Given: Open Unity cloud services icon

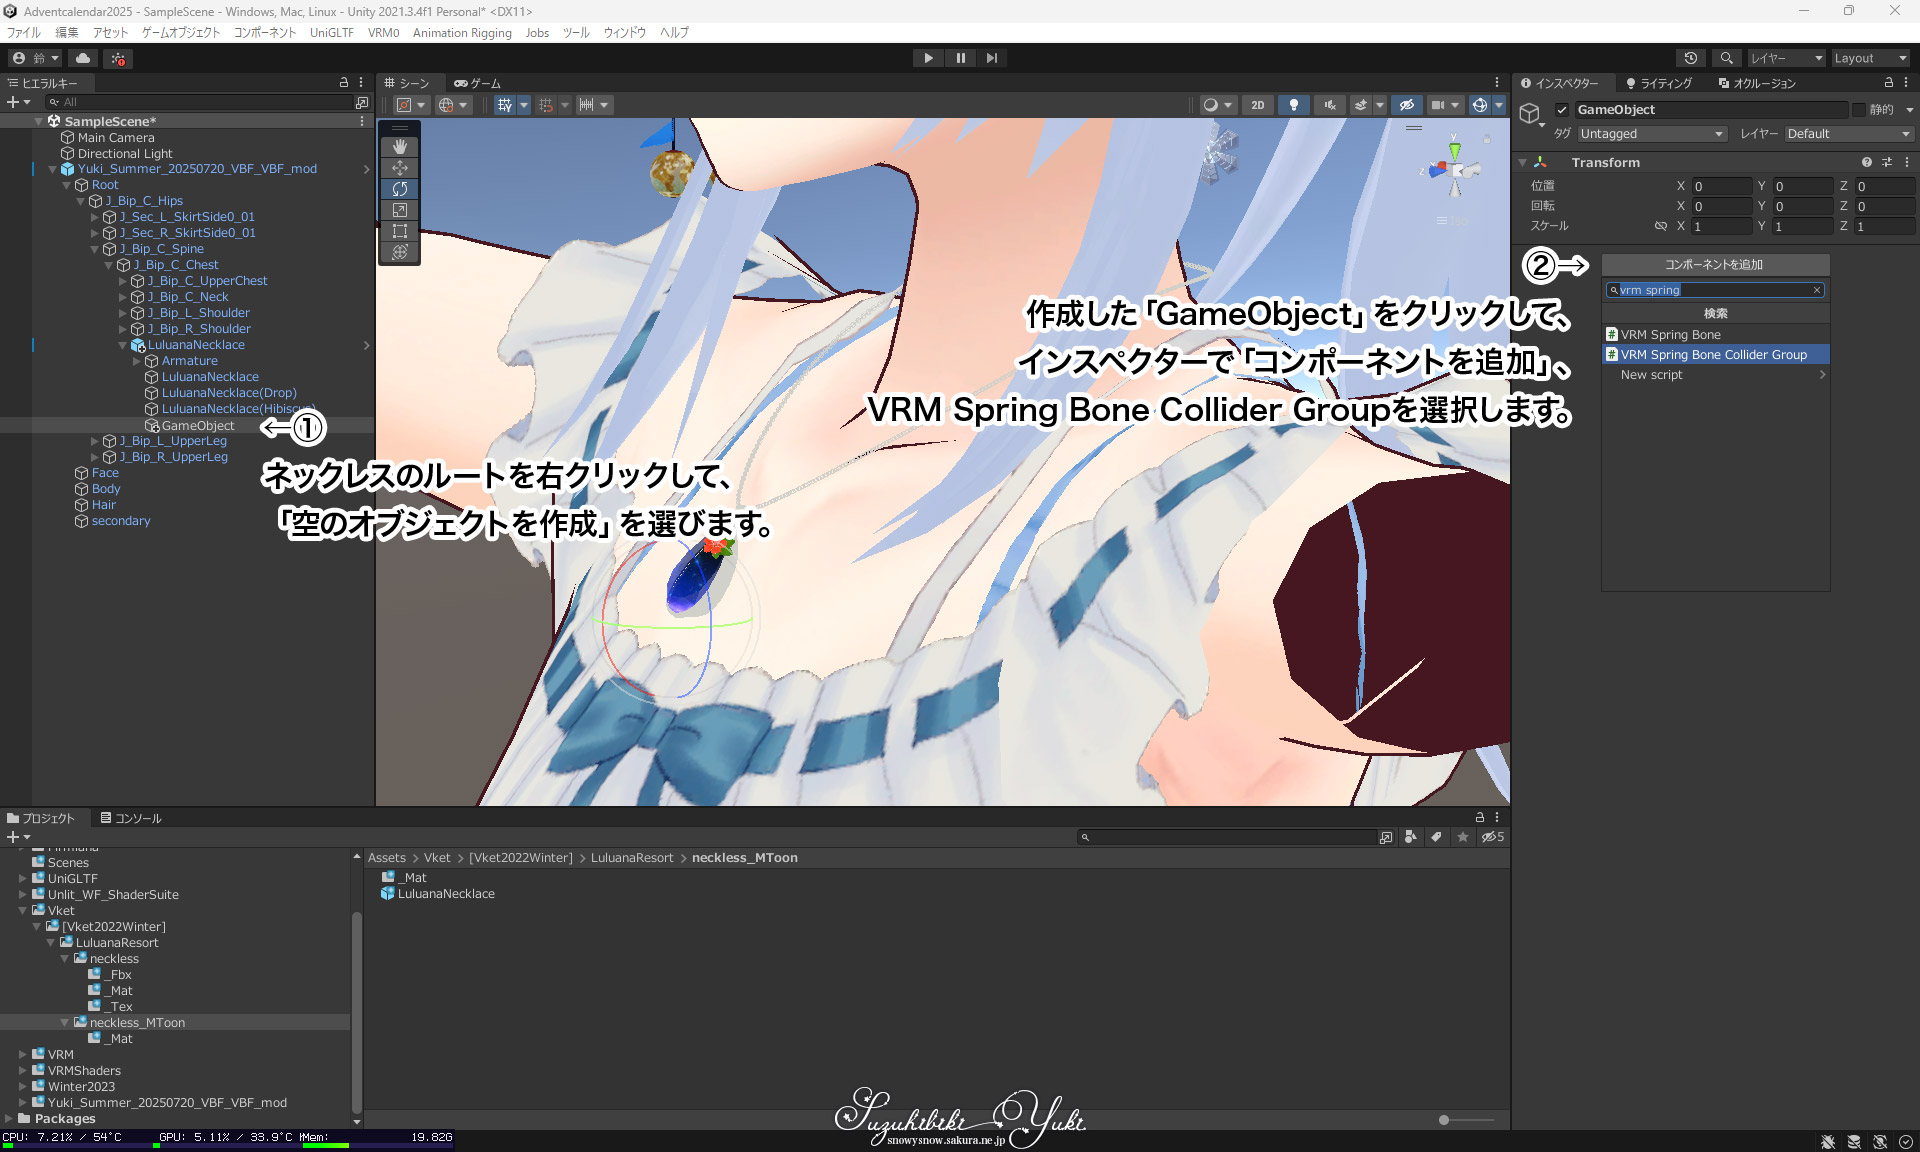Looking at the screenshot, I should point(83,58).
